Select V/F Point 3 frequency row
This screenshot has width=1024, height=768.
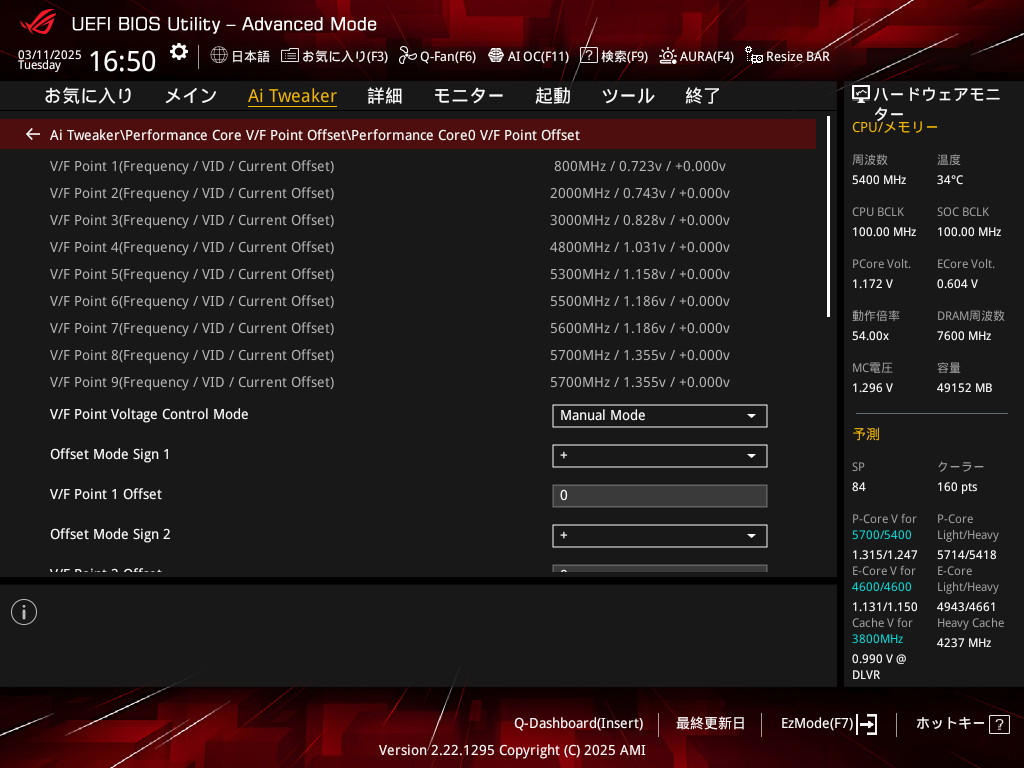[x=408, y=220]
